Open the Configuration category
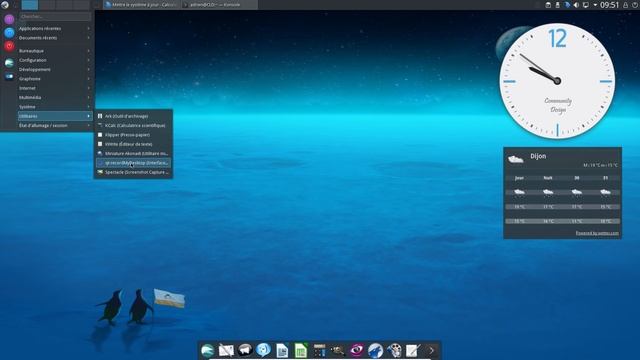 point(55,60)
